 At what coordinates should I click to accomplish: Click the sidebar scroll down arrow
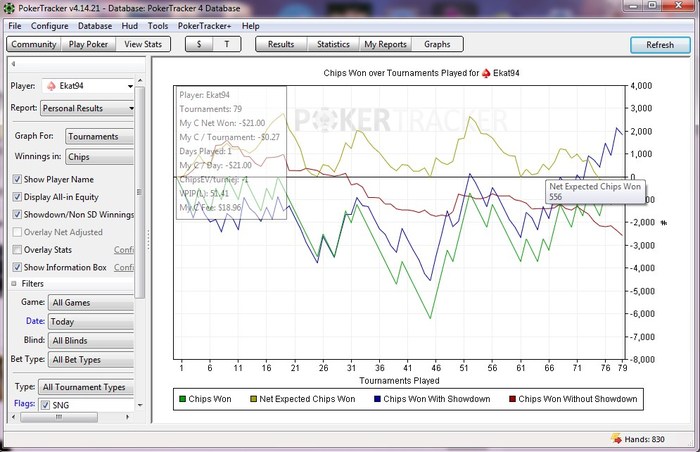coord(140,405)
